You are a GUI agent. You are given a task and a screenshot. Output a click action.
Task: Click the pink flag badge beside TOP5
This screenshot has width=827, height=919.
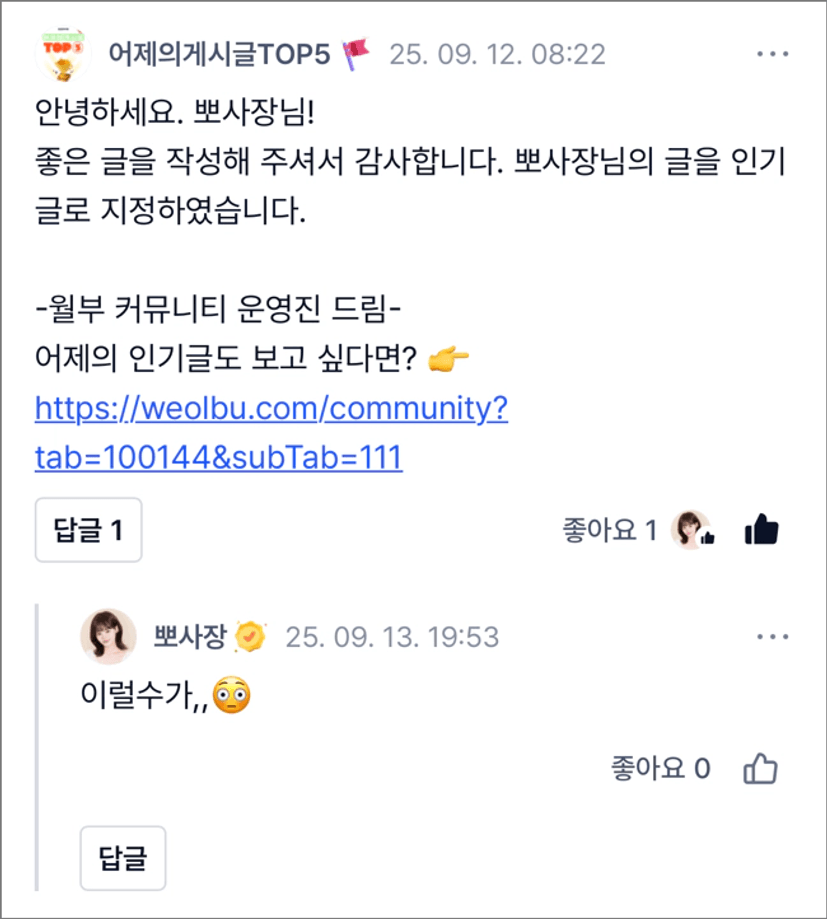pos(356,53)
